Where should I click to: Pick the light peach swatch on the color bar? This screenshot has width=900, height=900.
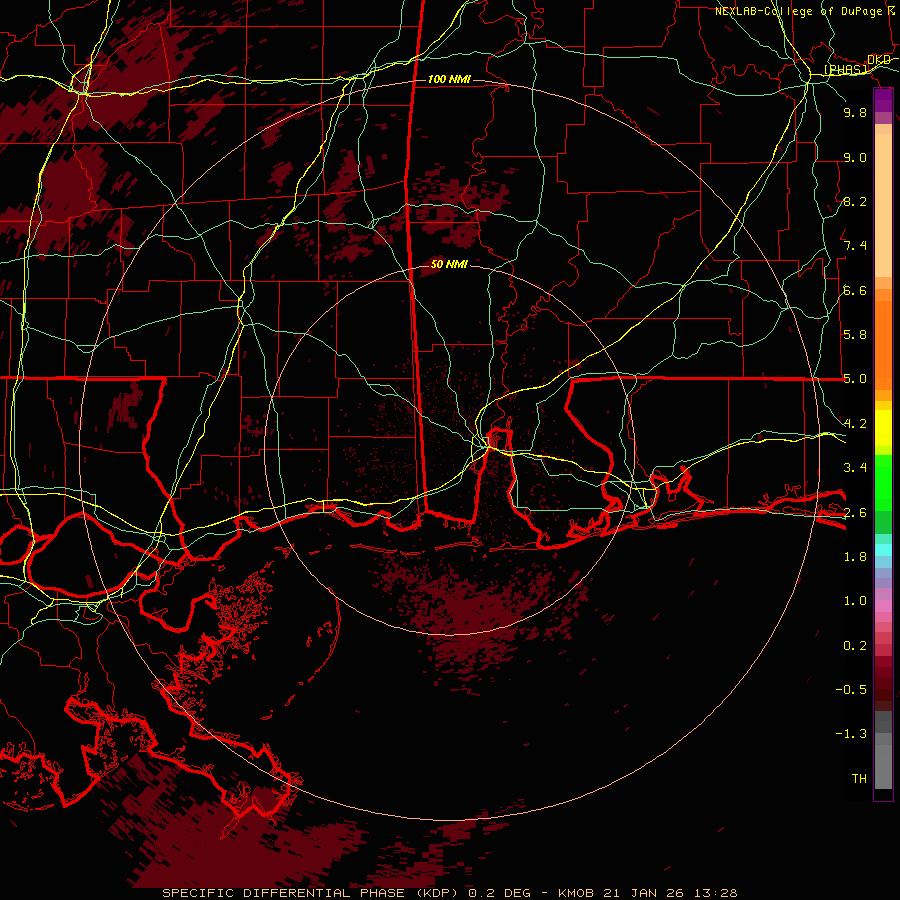[883, 207]
